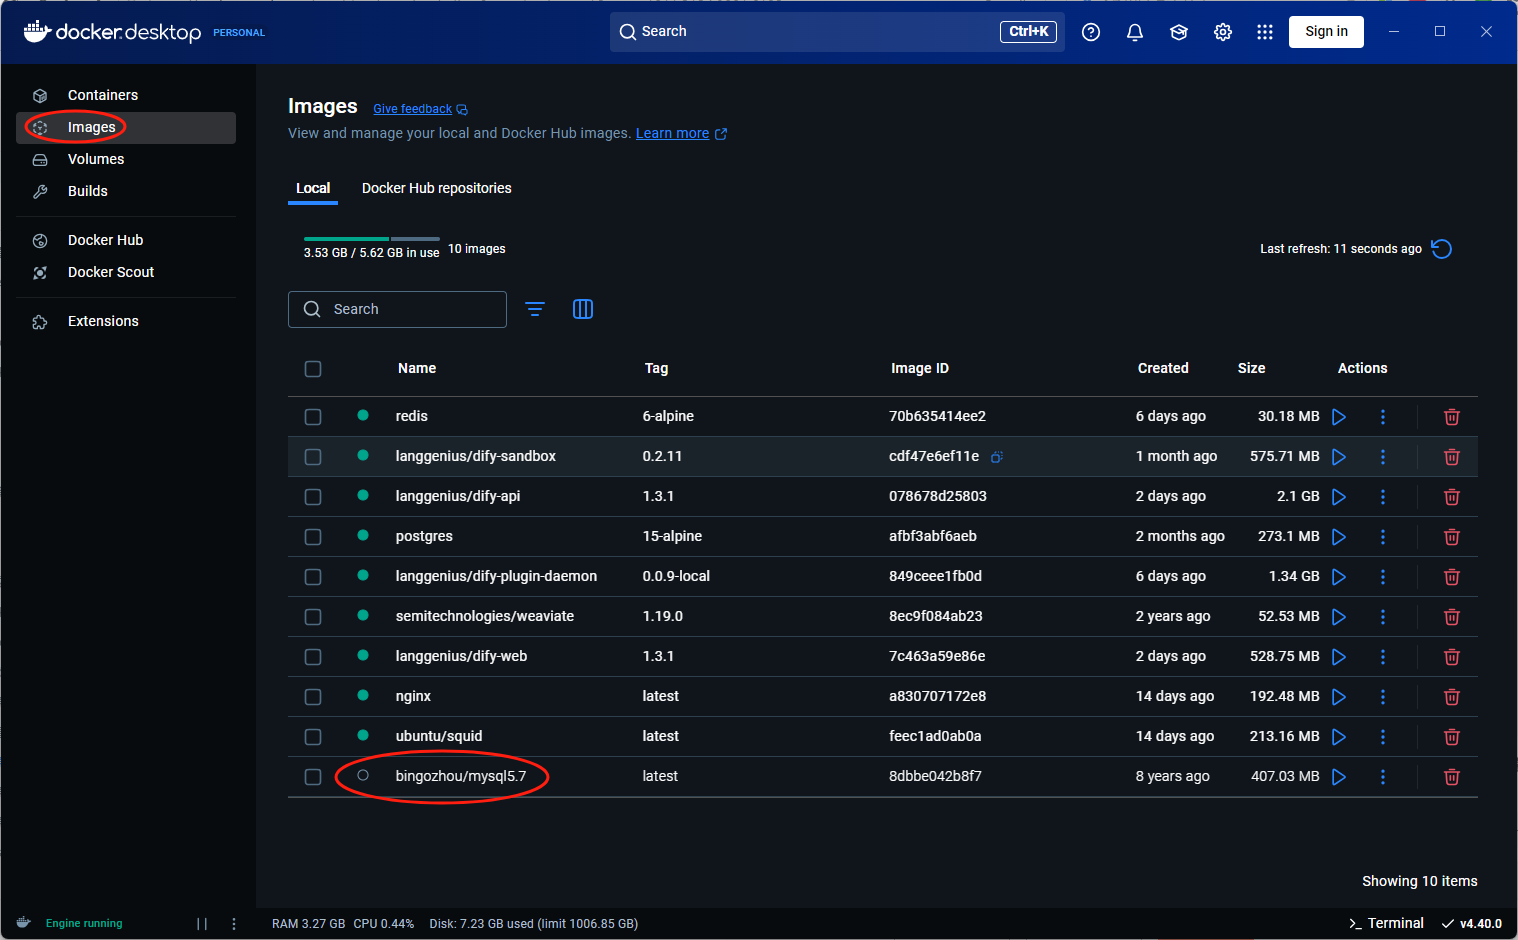Screen dimensions: 1518x940
Task: Select the bingozhou/mysql5.7 checkbox
Action: [x=313, y=777]
